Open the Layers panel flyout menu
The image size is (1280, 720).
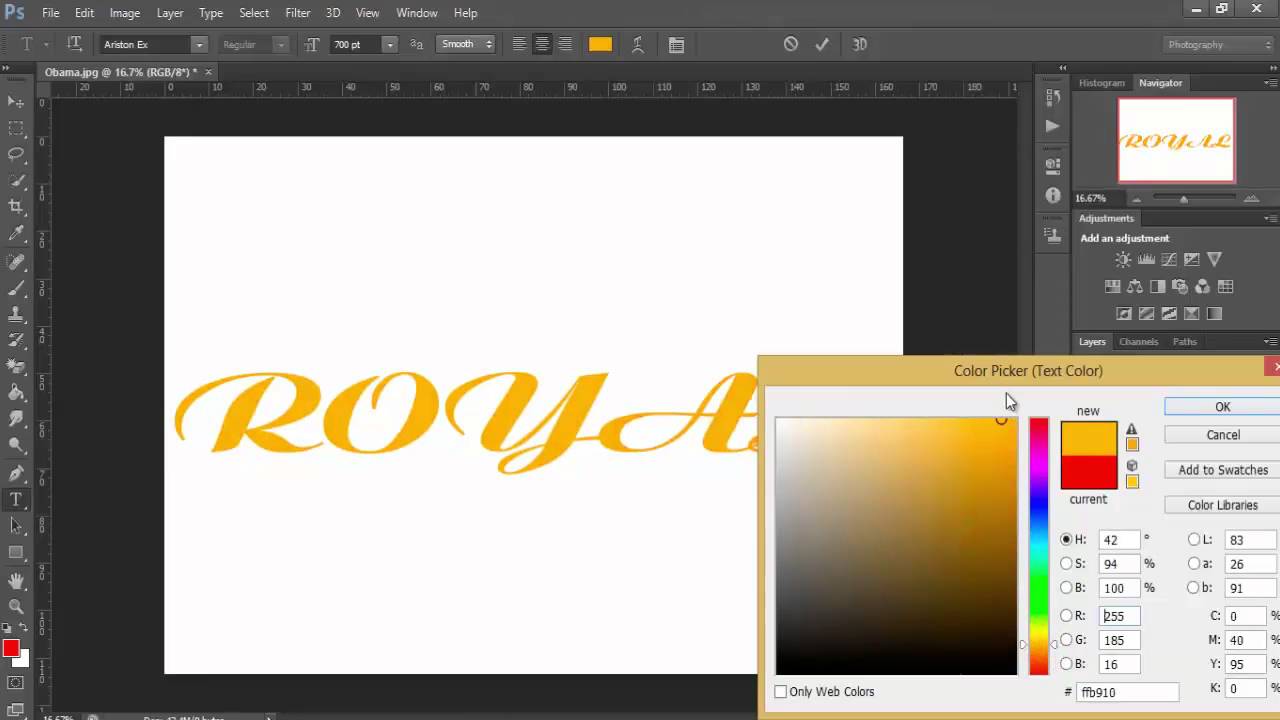1270,342
